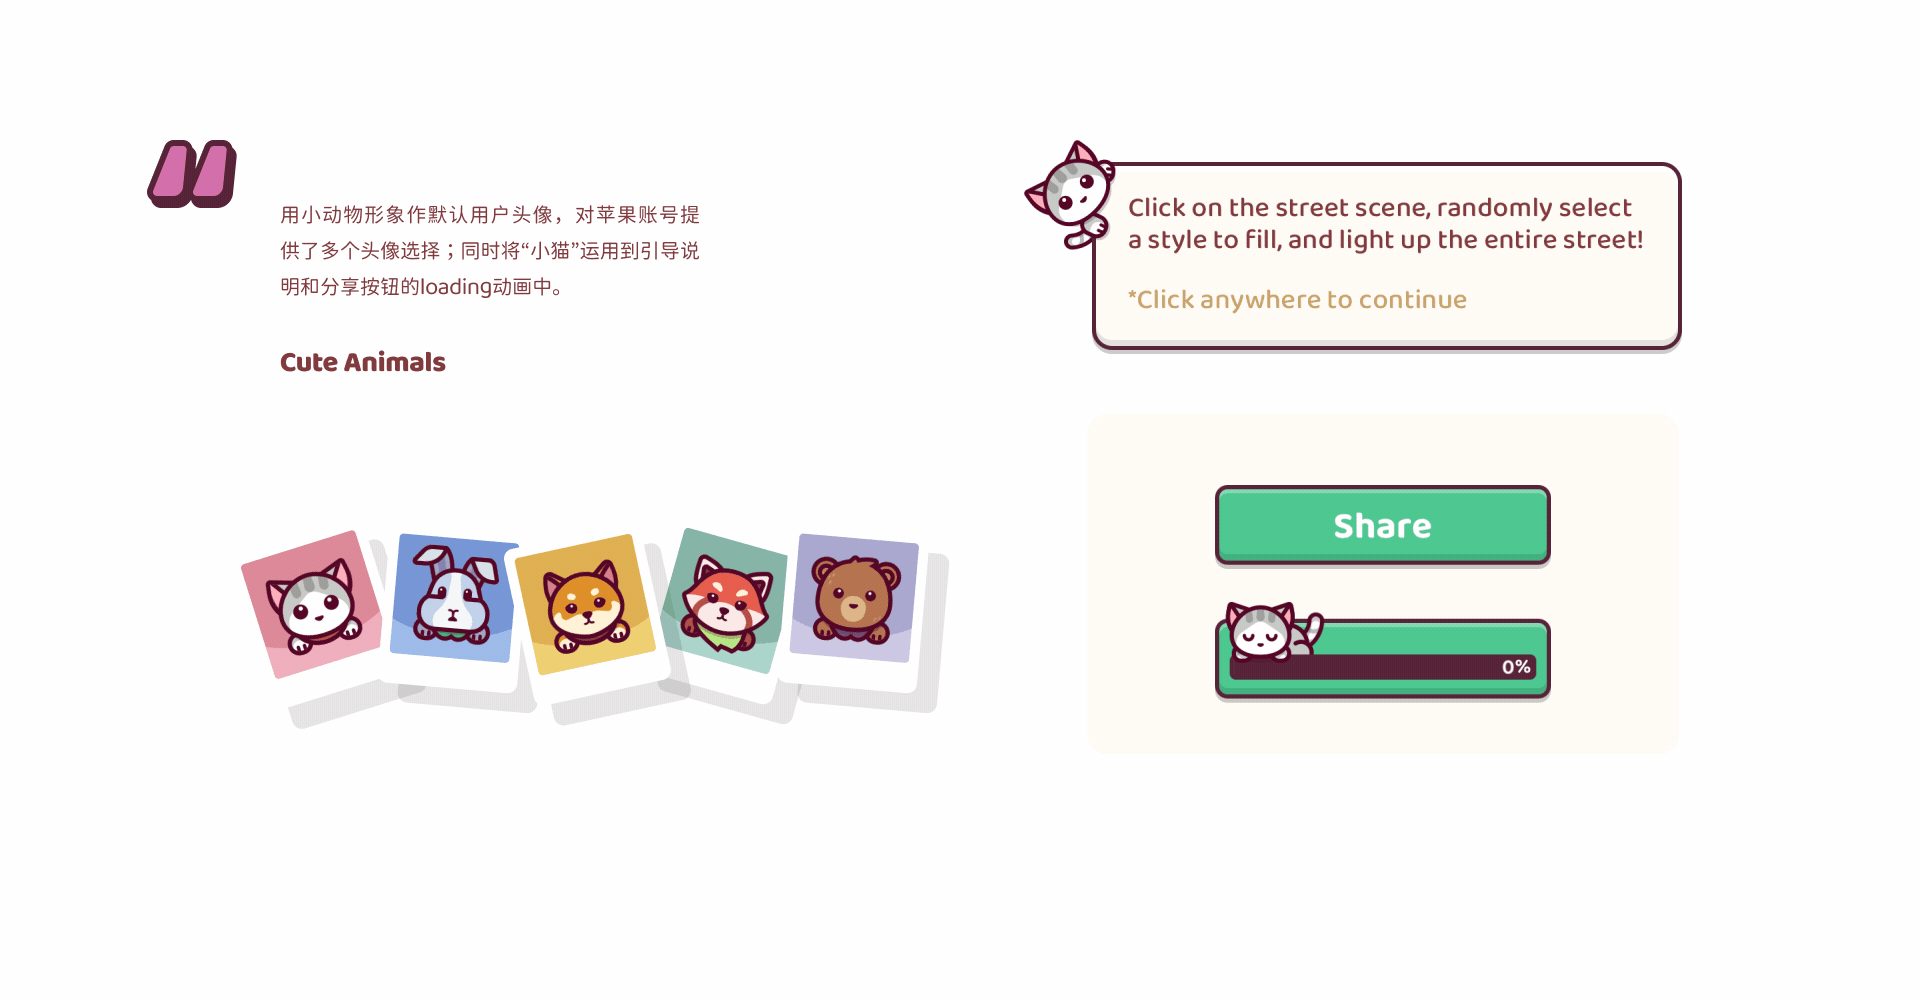The height and width of the screenshot is (1000, 1920).
Task: Click the loading progress bar track
Action: 1382,667
